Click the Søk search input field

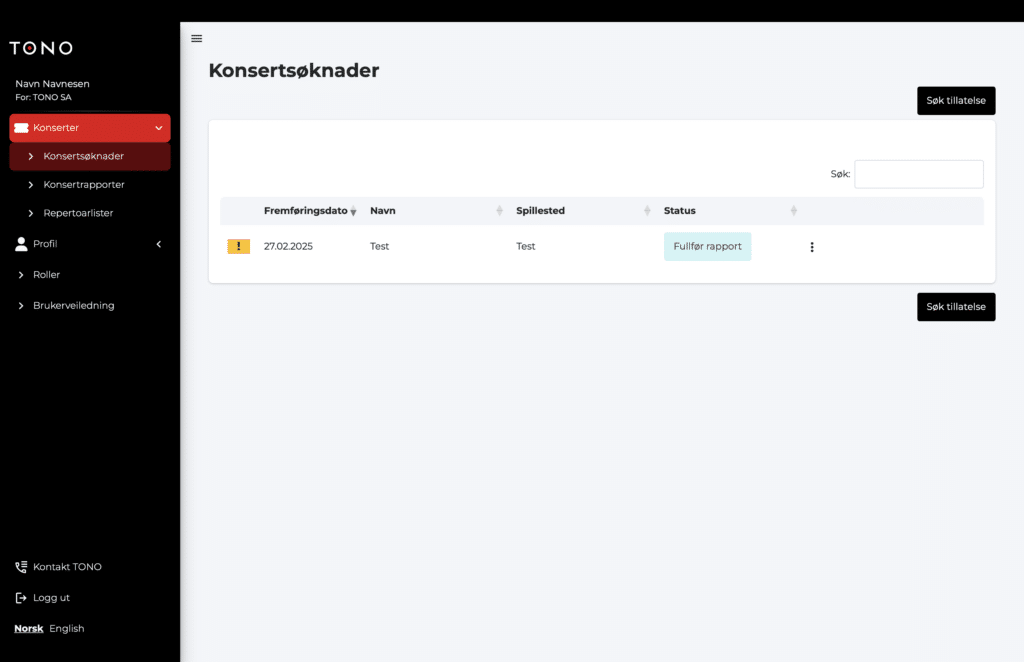tap(919, 174)
